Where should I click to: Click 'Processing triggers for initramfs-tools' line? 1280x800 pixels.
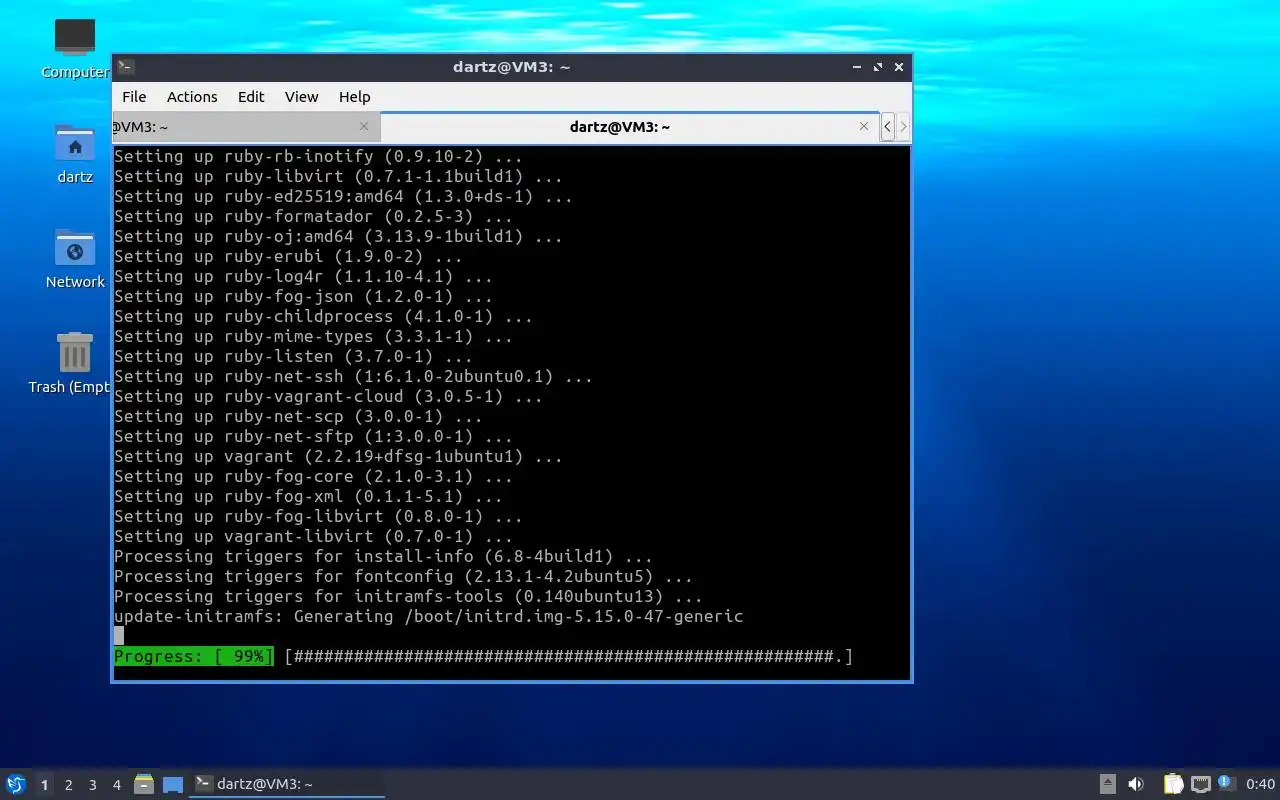tap(408, 596)
